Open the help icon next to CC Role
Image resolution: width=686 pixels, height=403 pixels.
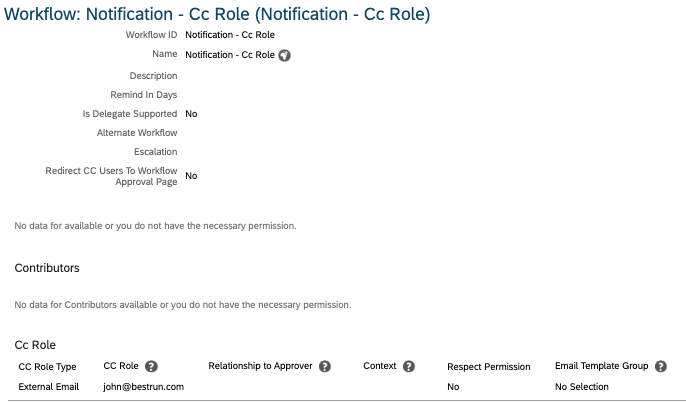tap(151, 366)
